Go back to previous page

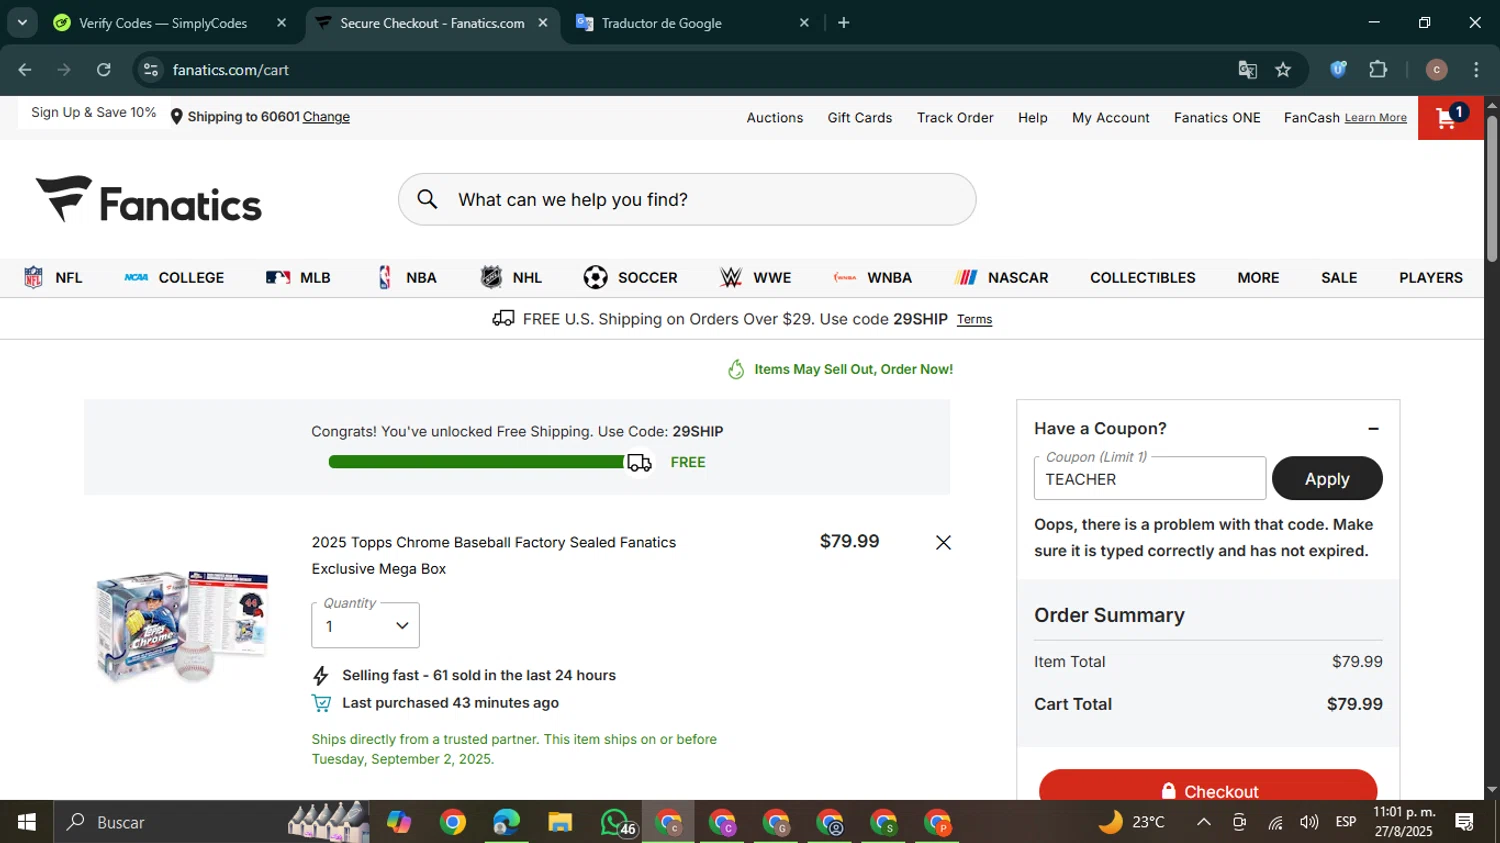point(25,69)
